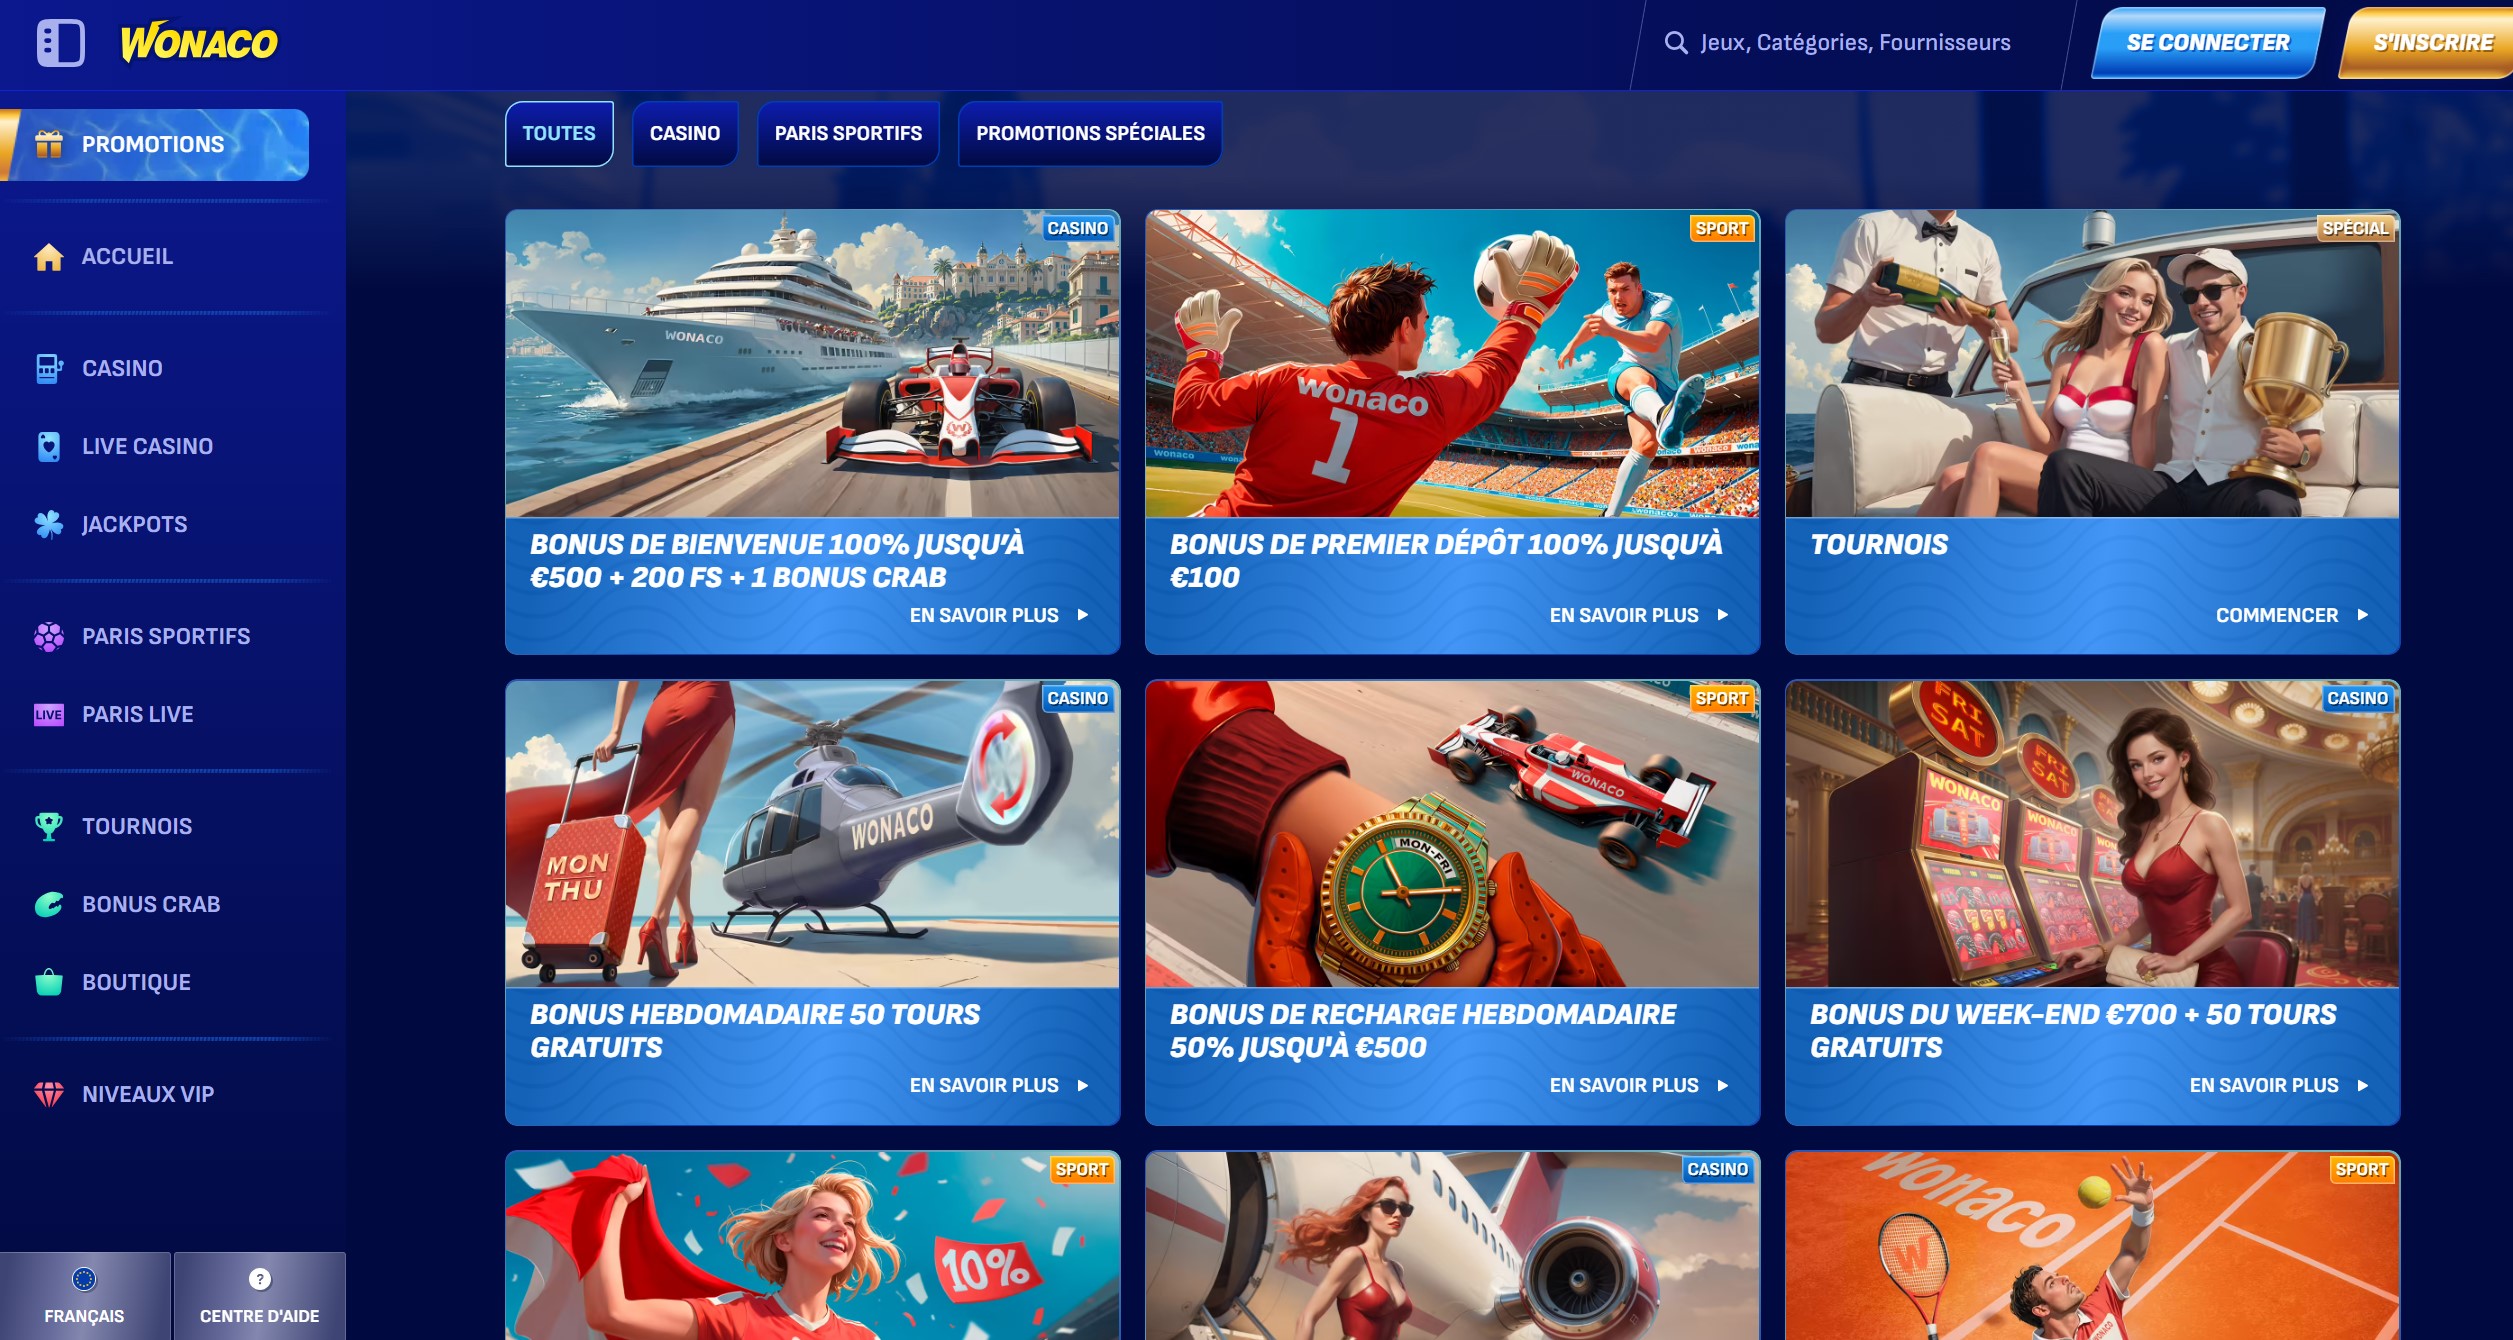Click the CASINO tag on yacht card
Image resolution: width=2513 pixels, height=1340 pixels.
(x=1077, y=228)
